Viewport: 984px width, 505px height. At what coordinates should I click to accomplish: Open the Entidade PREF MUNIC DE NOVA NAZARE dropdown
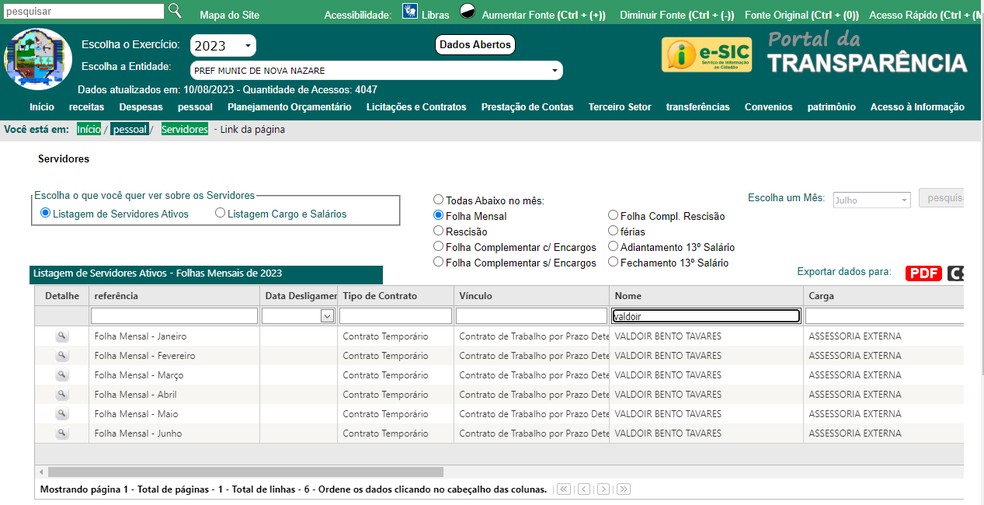tap(377, 71)
